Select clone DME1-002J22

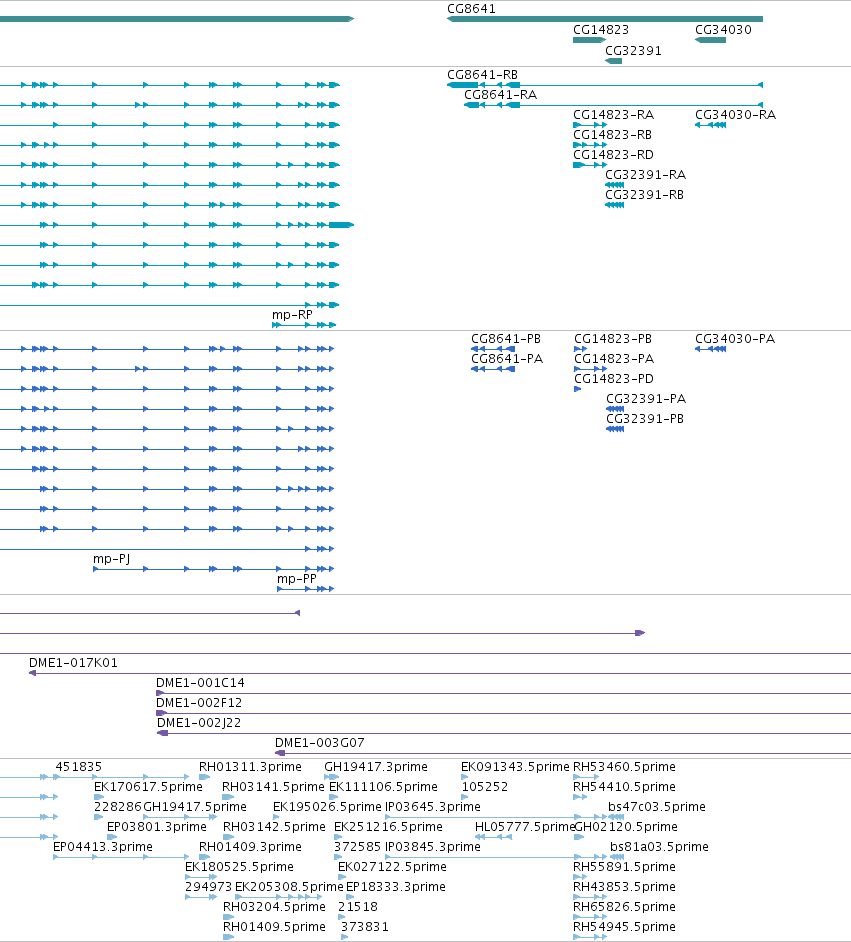pyautogui.click(x=199, y=723)
